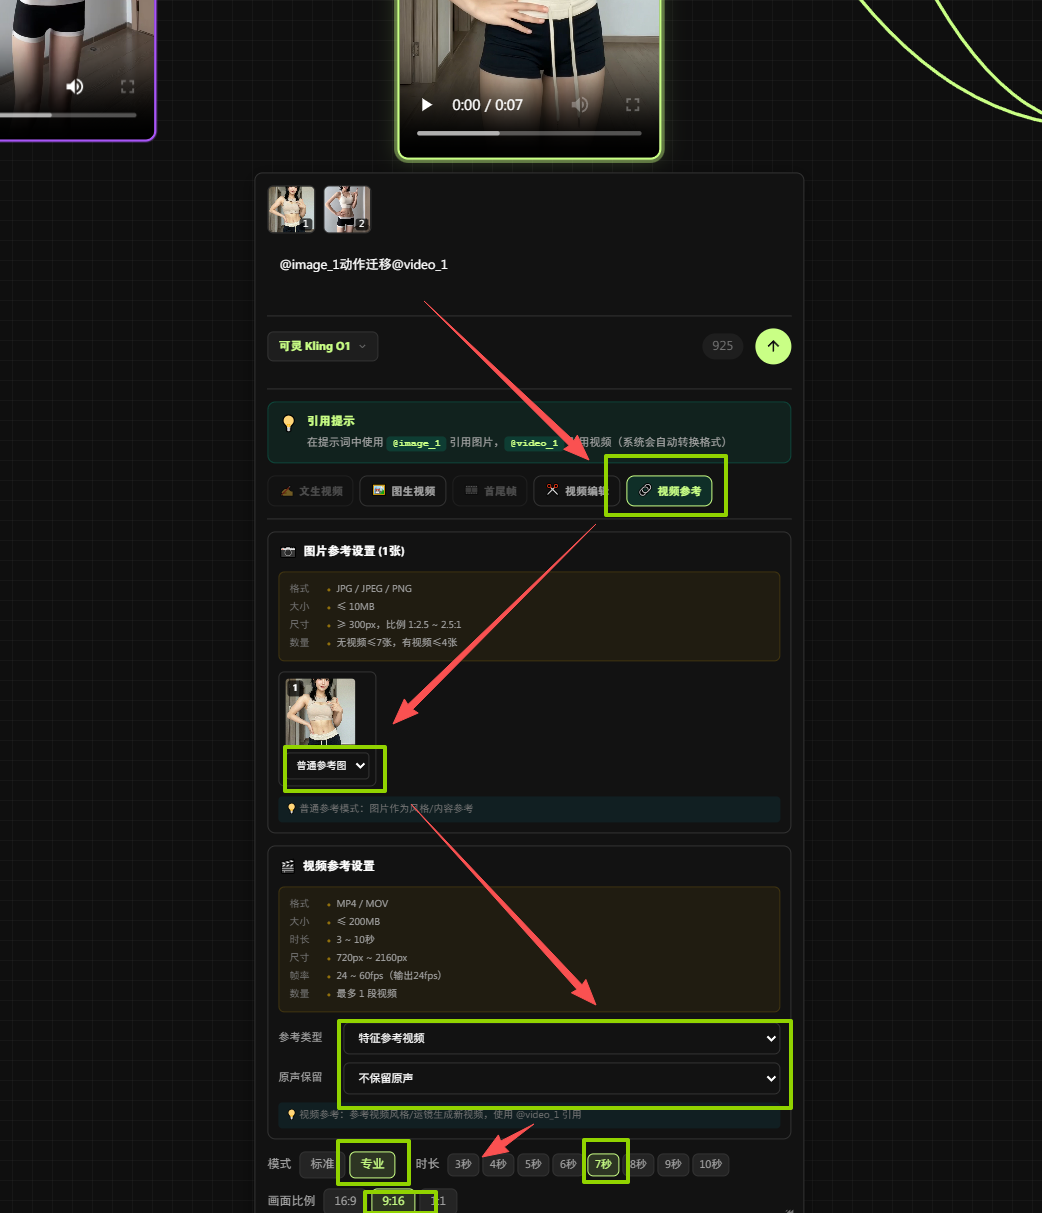Switch to the 图生视频 tab
The image size is (1042, 1213).
click(x=403, y=491)
